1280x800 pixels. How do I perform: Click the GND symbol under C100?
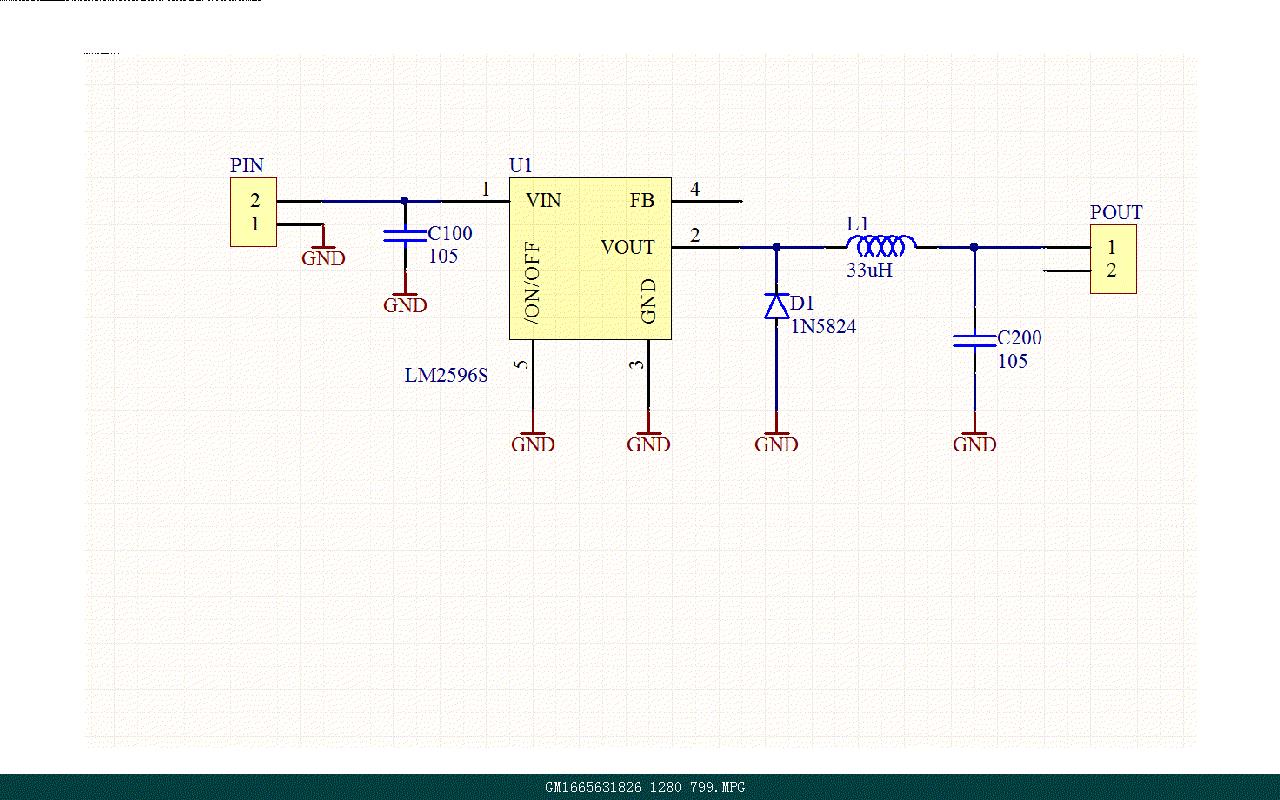pos(405,302)
